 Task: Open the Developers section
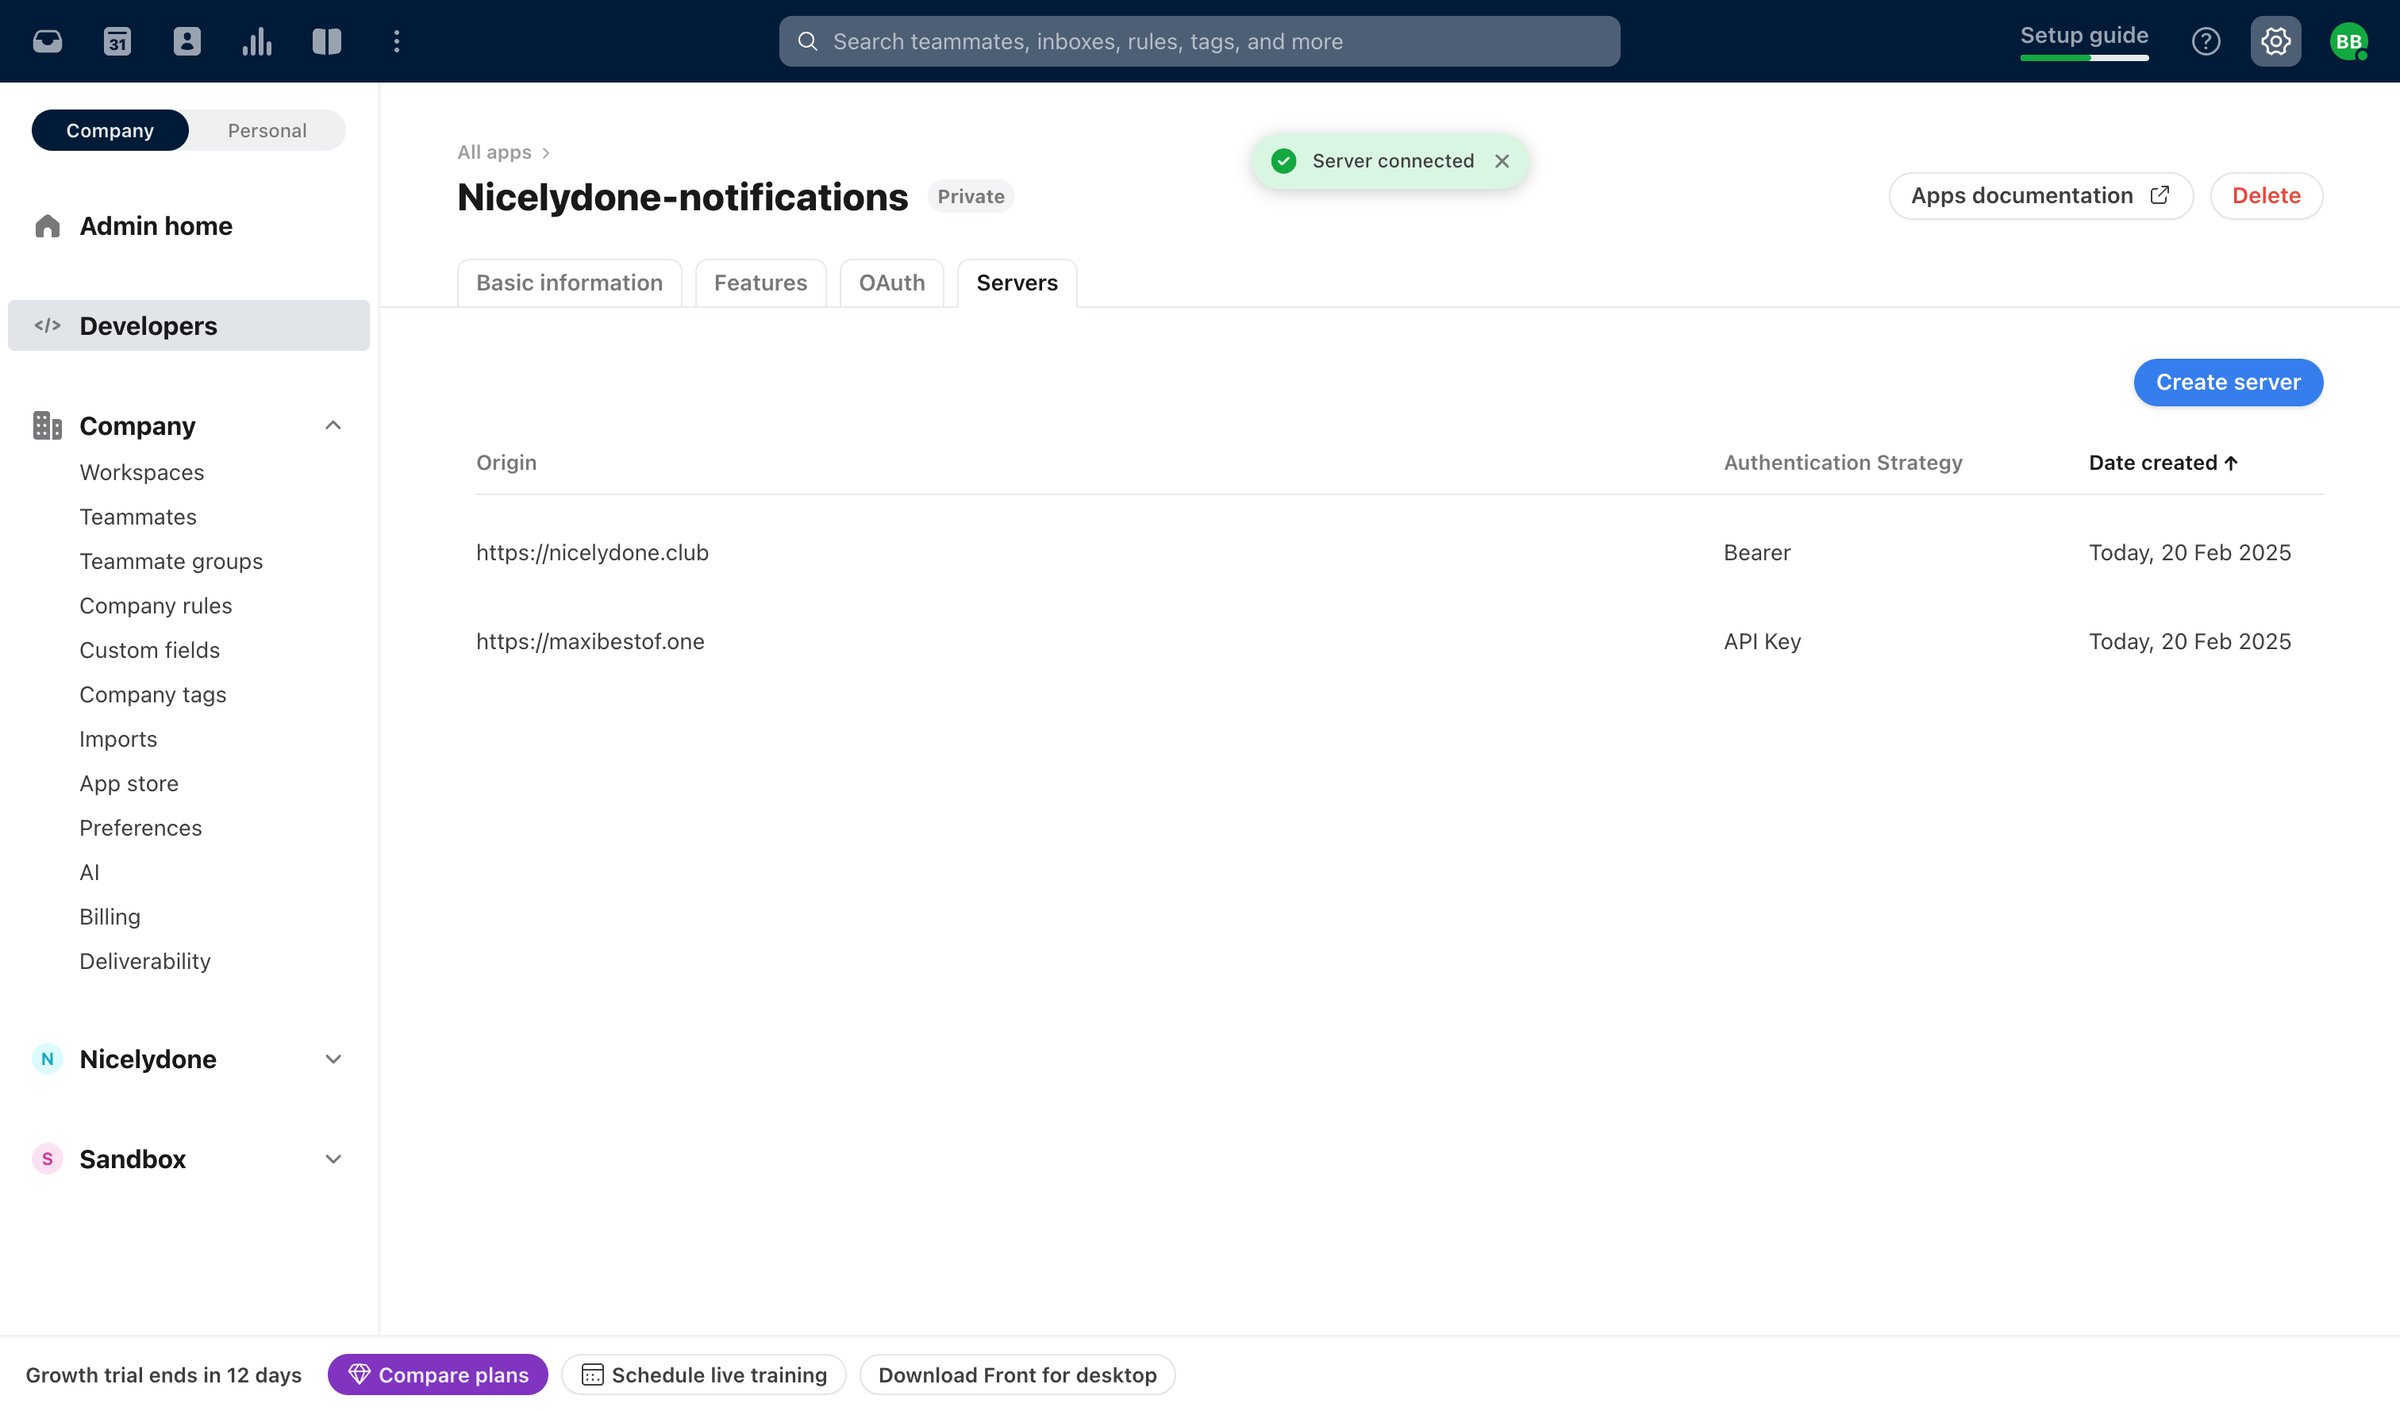(x=189, y=326)
